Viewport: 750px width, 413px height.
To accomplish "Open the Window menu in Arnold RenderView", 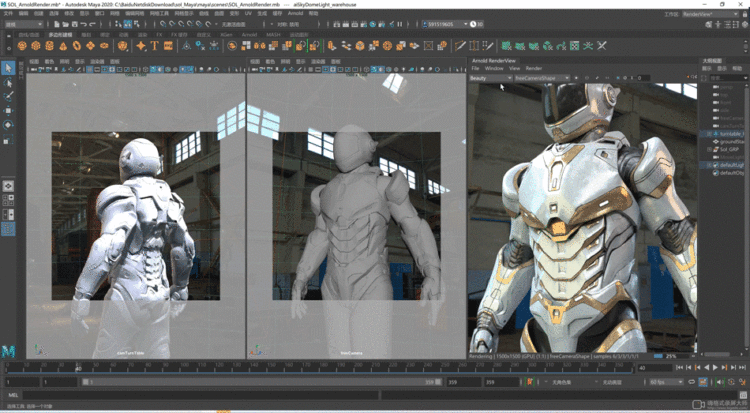I will (494, 68).
